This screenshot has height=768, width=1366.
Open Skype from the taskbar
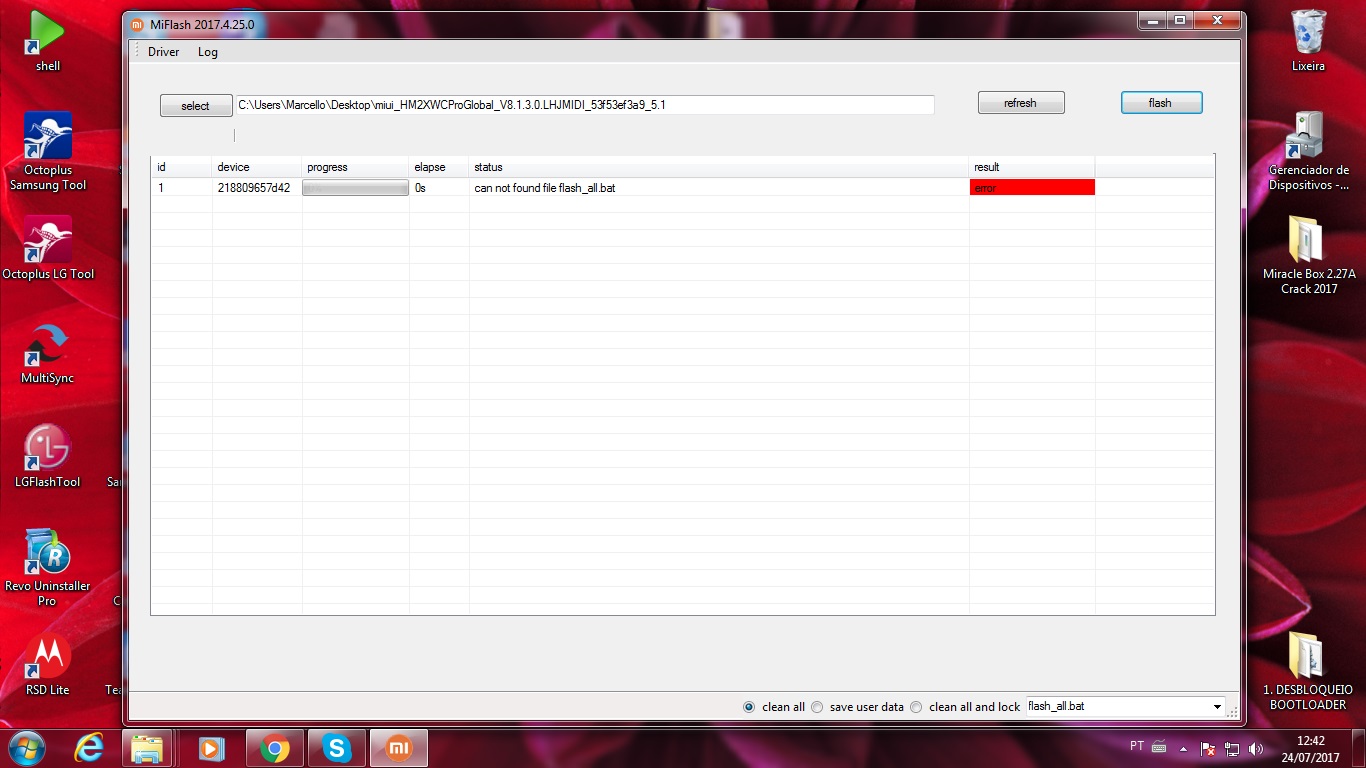coord(337,748)
